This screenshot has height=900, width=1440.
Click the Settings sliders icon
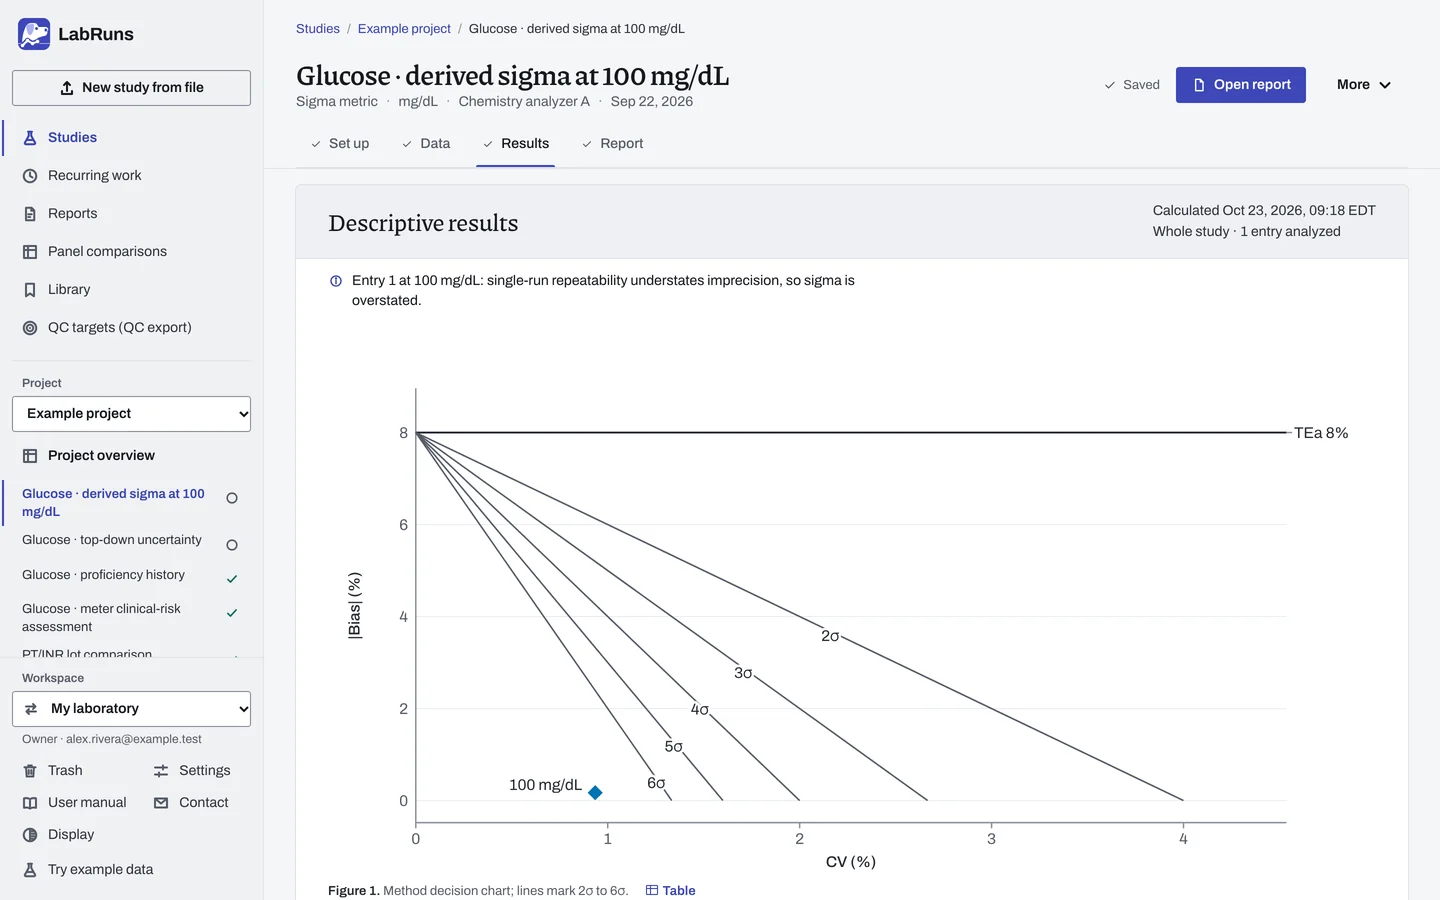161,771
